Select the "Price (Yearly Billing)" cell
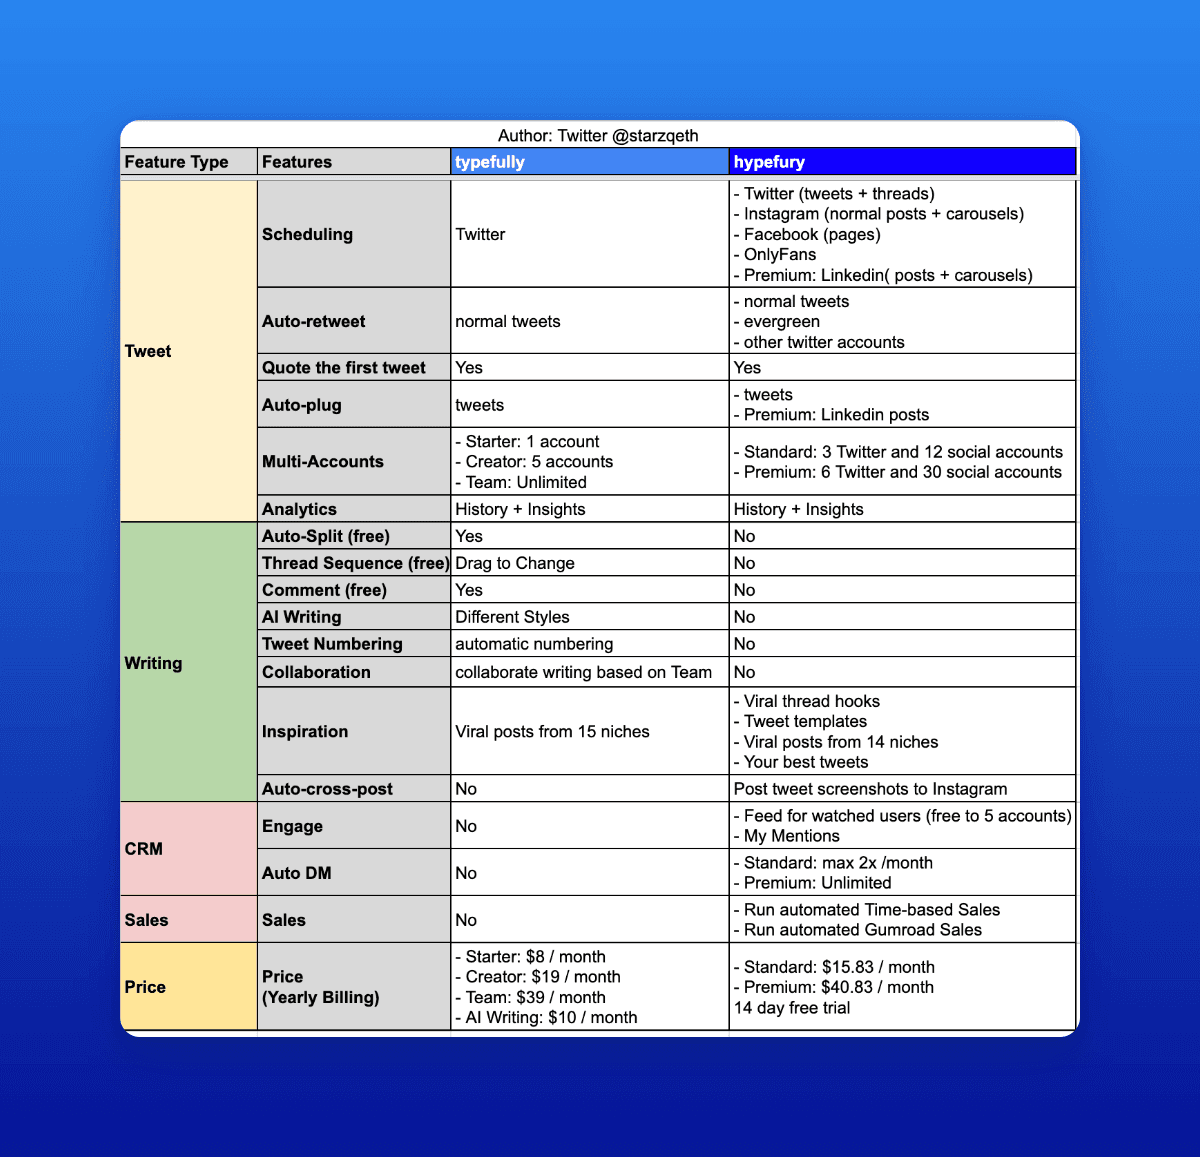Image resolution: width=1200 pixels, height=1157 pixels. tap(354, 987)
